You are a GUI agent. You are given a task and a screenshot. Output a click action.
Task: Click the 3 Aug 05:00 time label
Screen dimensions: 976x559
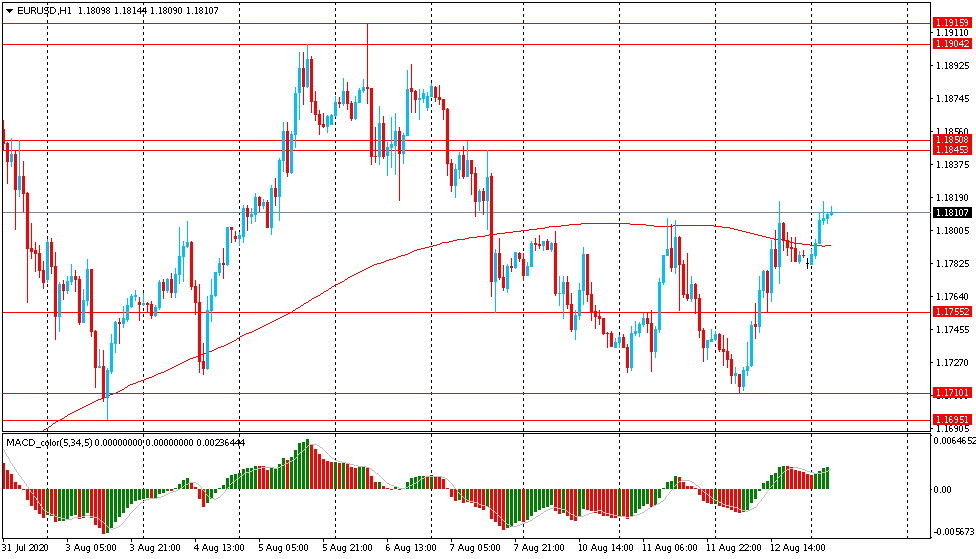pos(91,548)
